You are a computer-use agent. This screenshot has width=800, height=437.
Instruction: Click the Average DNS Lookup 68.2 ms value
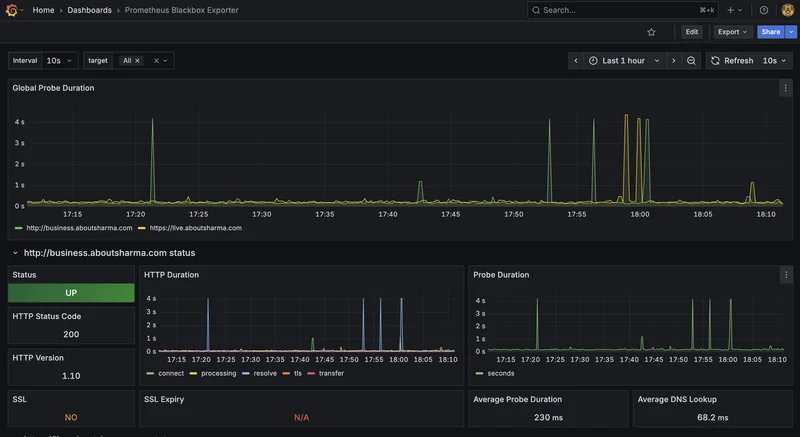point(712,417)
